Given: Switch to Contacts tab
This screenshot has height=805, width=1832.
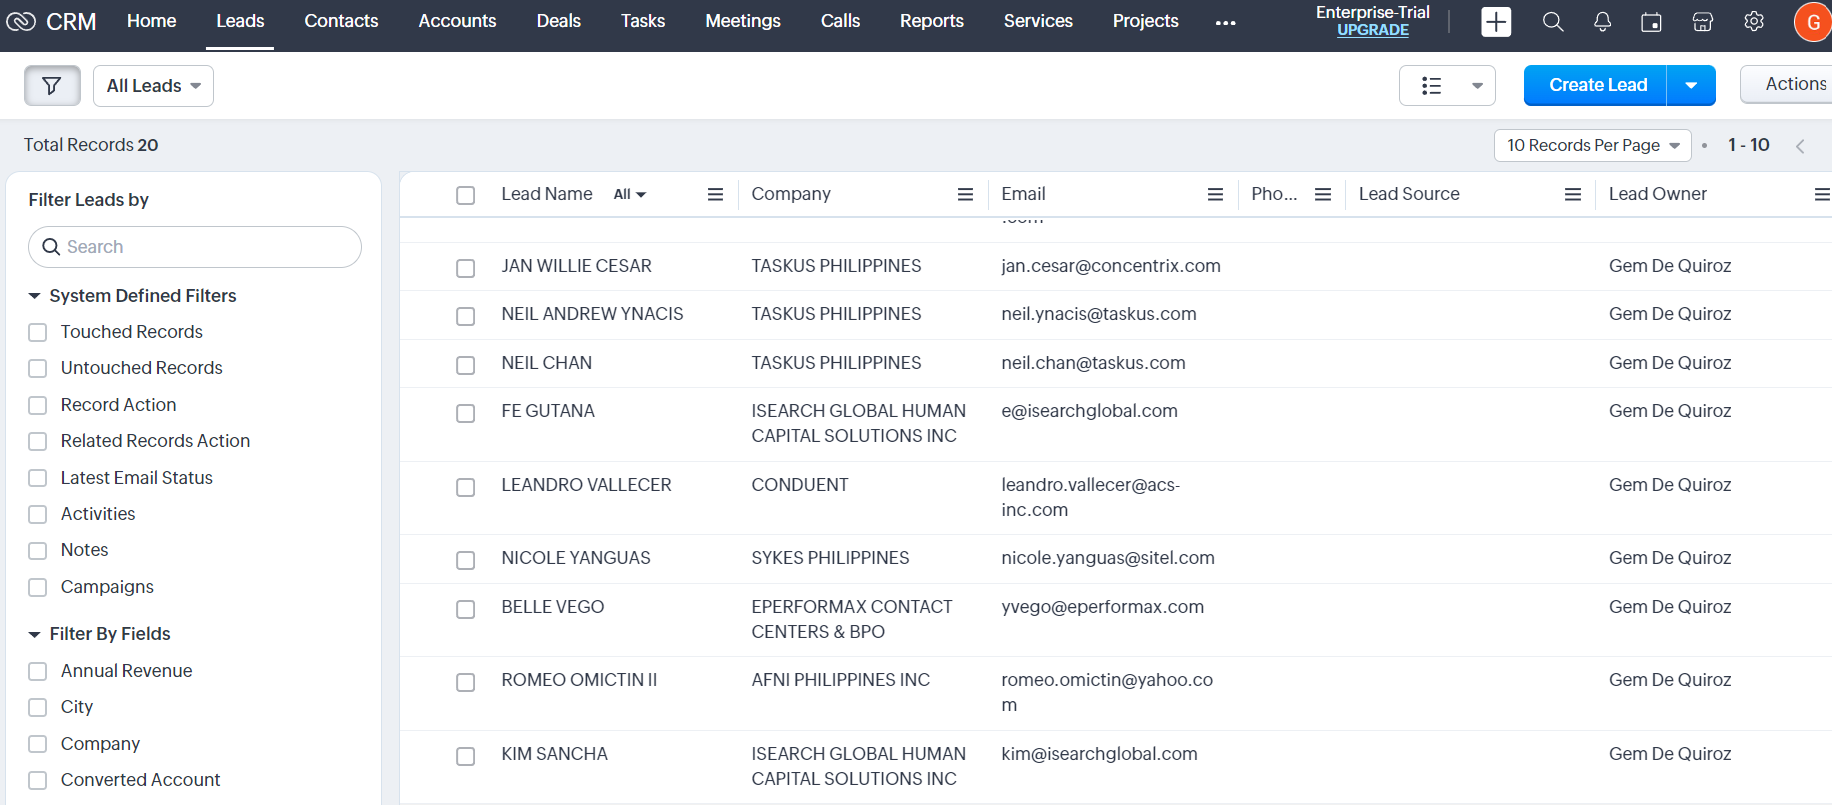Looking at the screenshot, I should (341, 21).
